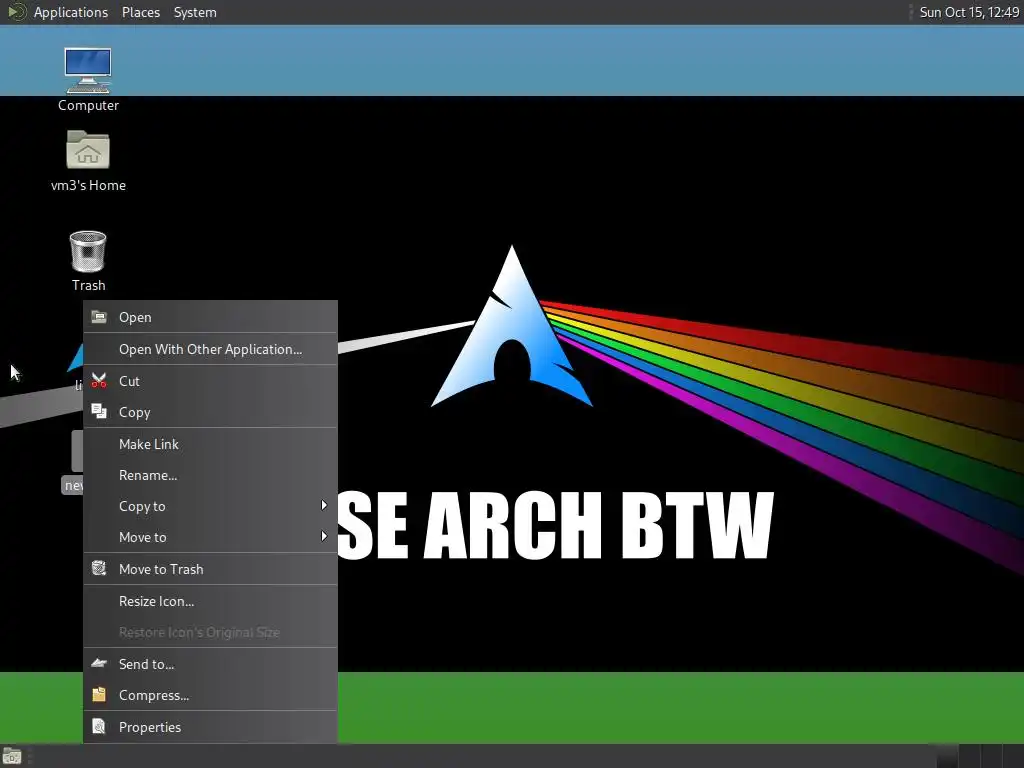The height and width of the screenshot is (768, 1024).
Task: Click the vm3's Home label text
Action: tap(88, 185)
